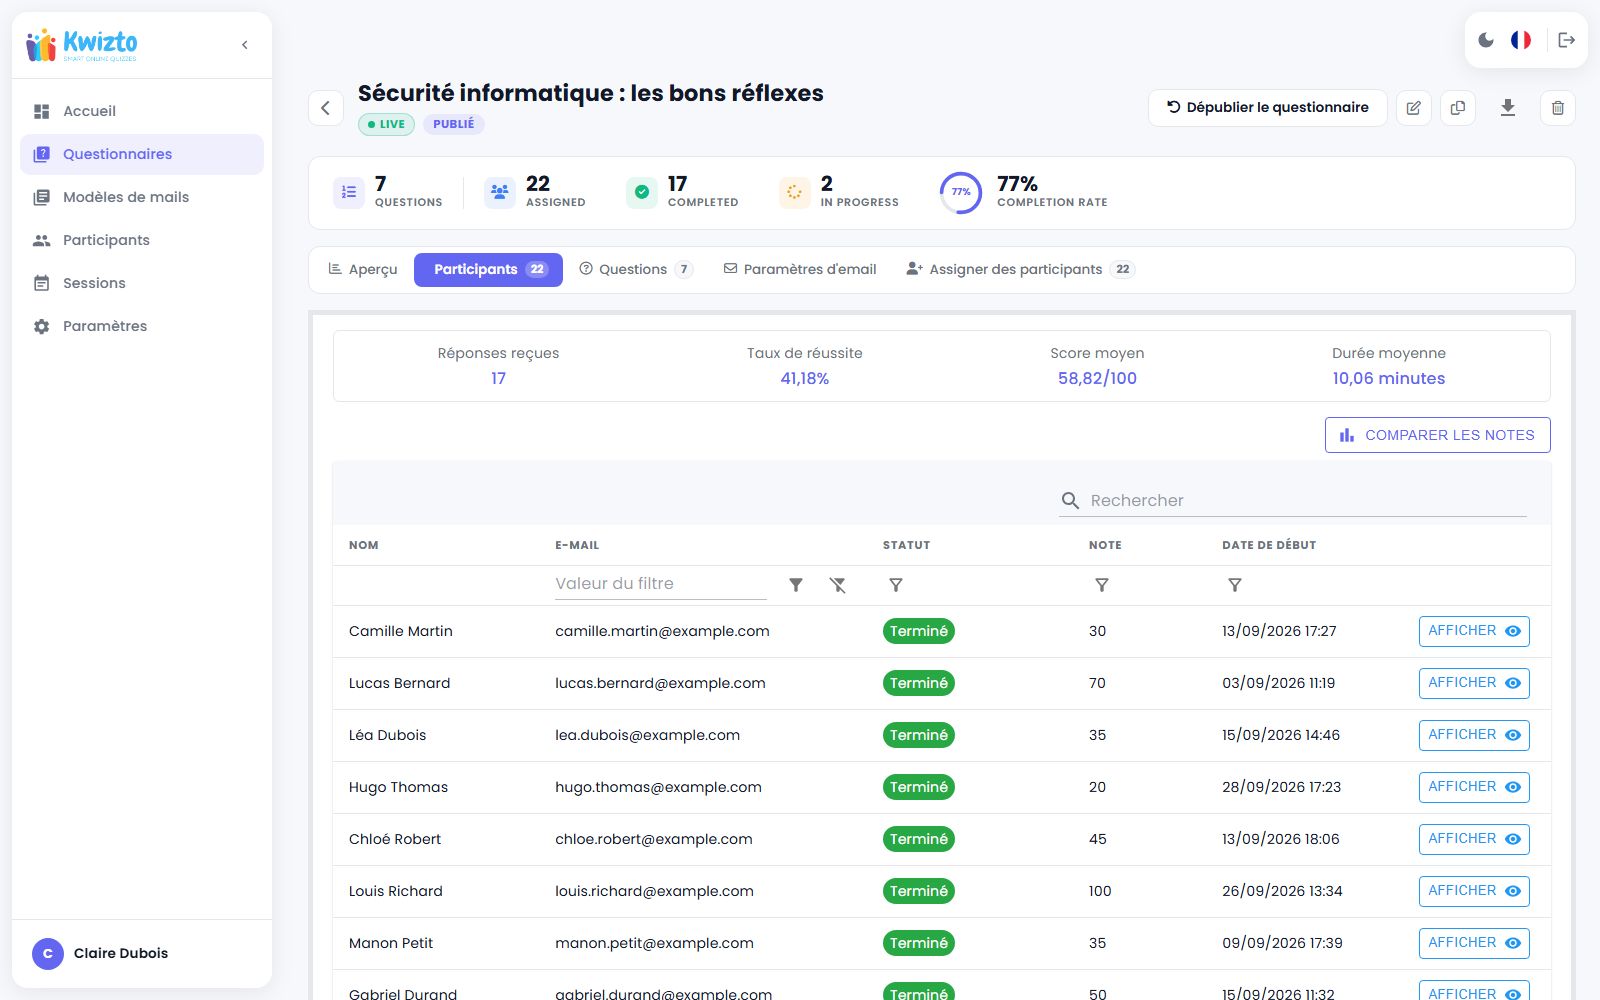Click the 77% completion rate ring
Viewport: 1600px width, 1000px height.
pyautogui.click(x=960, y=192)
